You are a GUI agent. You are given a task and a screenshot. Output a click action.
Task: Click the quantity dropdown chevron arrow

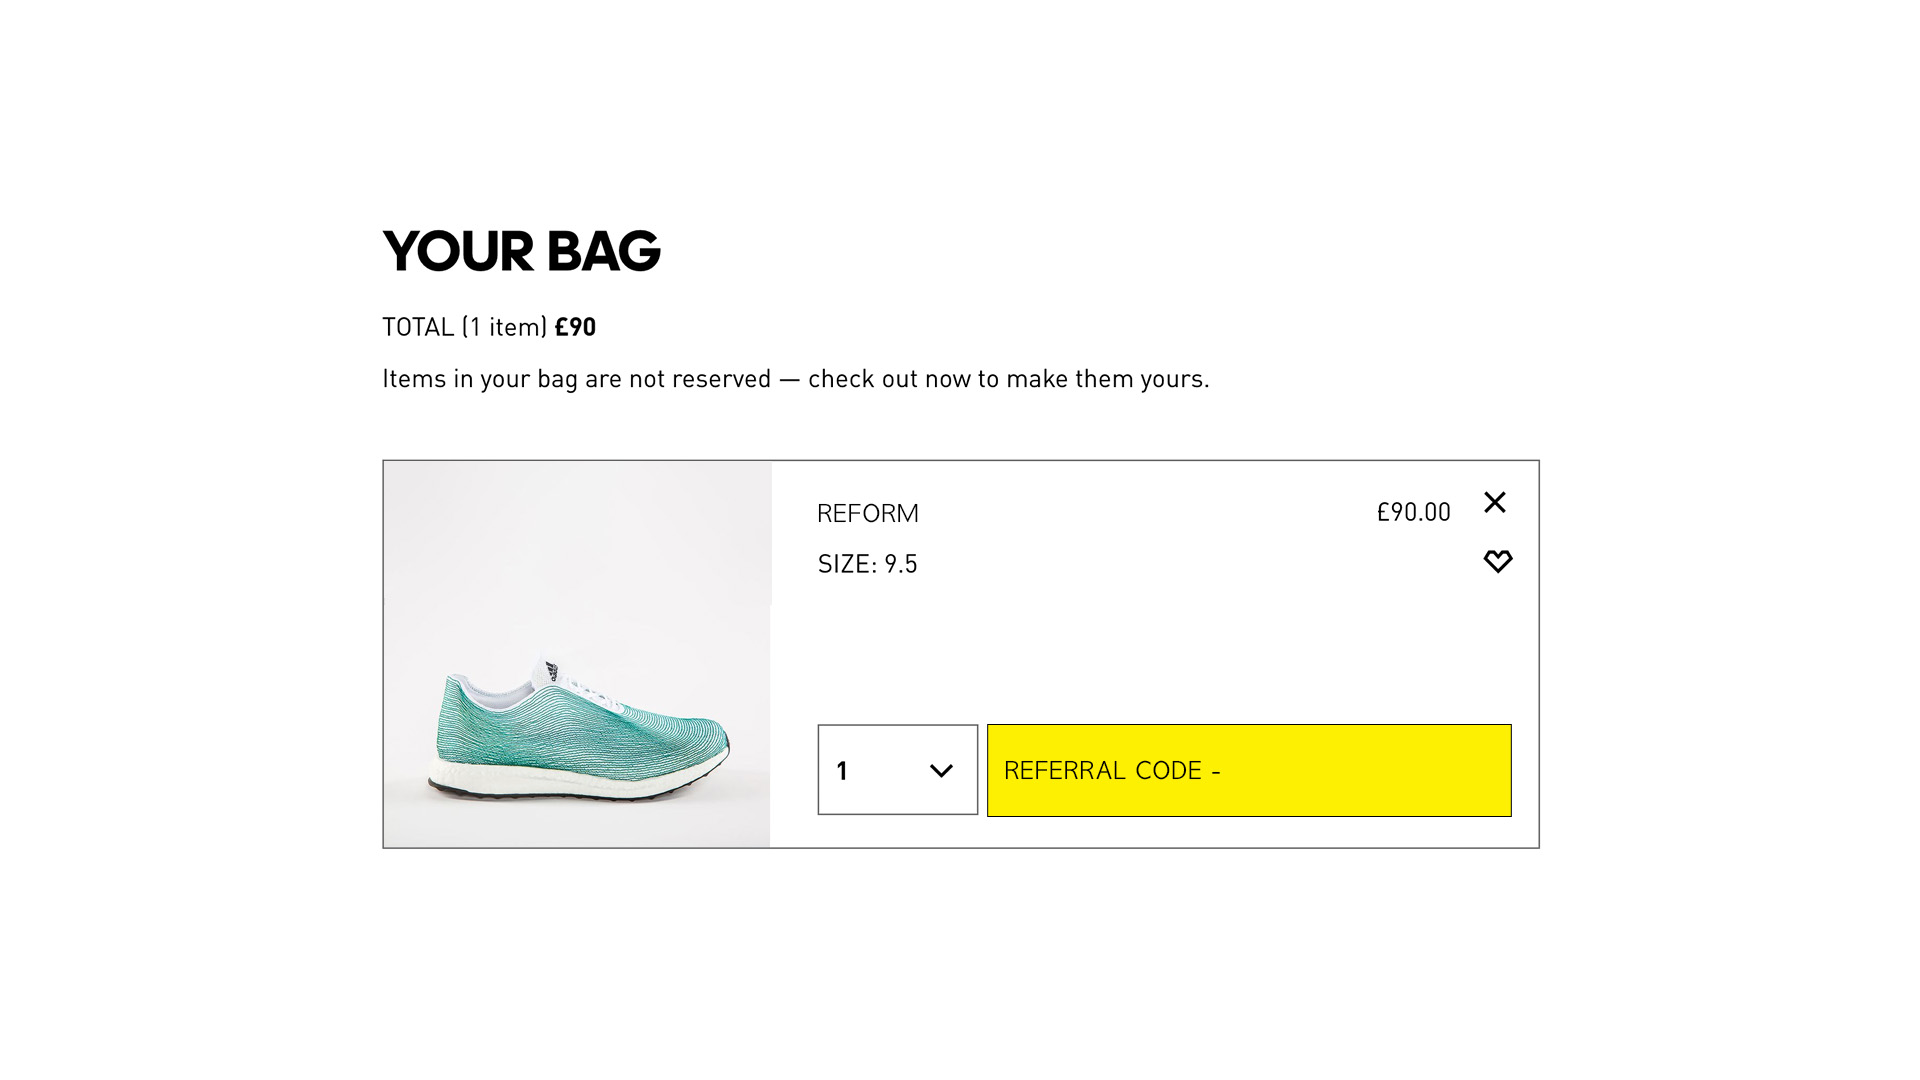(941, 771)
